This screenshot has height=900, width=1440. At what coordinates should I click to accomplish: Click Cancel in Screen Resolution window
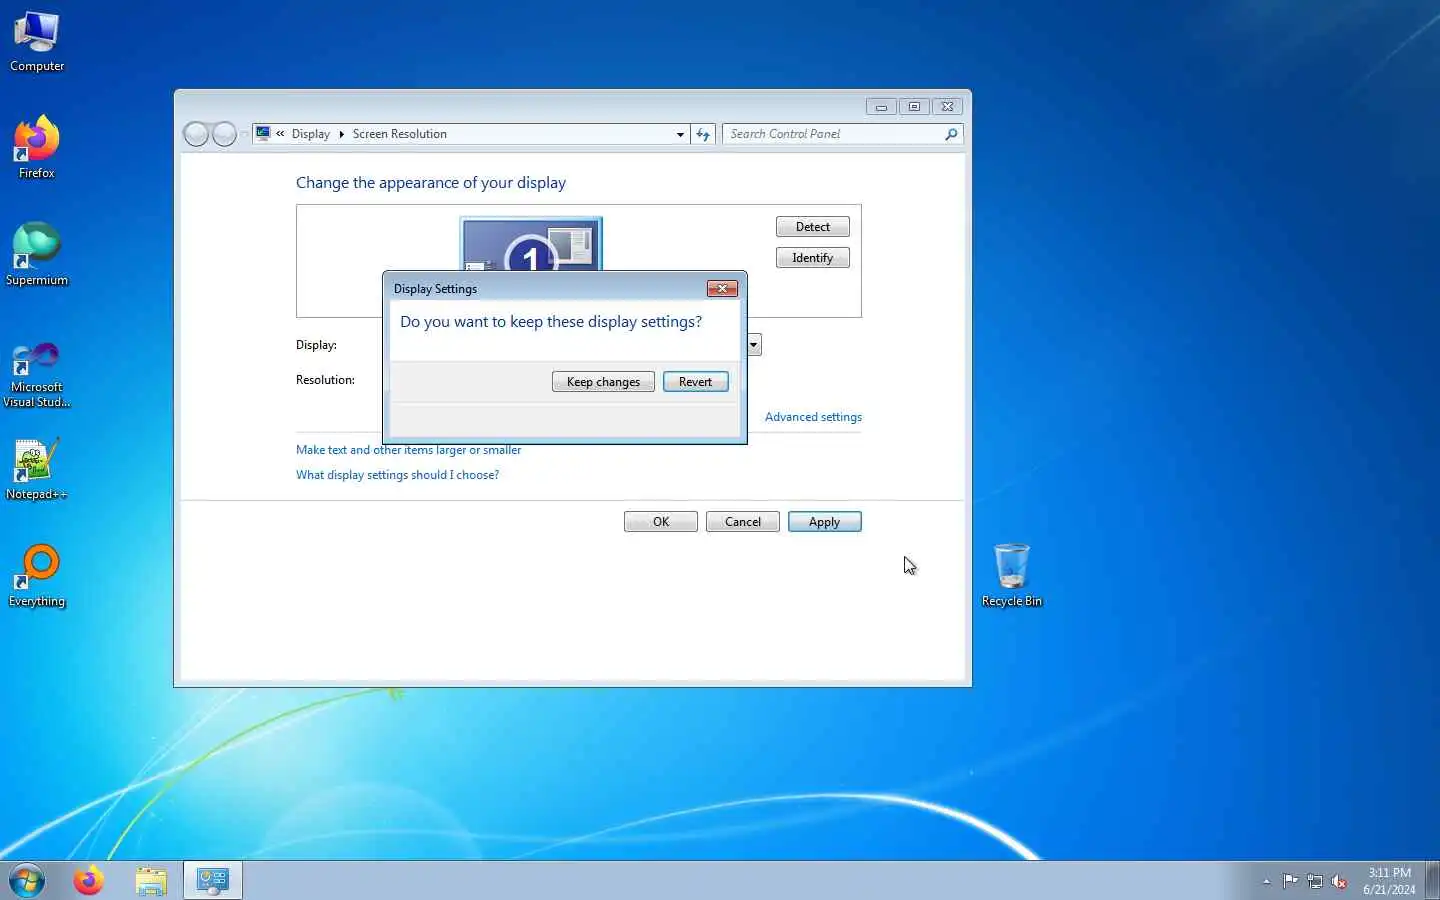tap(743, 522)
